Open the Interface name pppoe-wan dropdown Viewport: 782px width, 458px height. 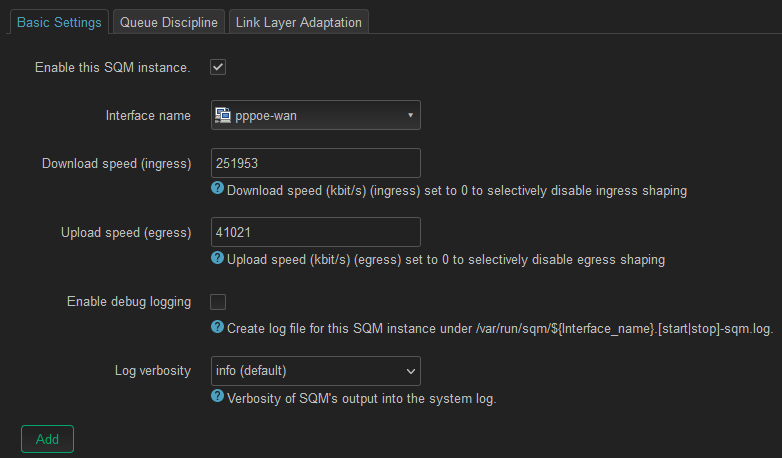[x=316, y=115]
